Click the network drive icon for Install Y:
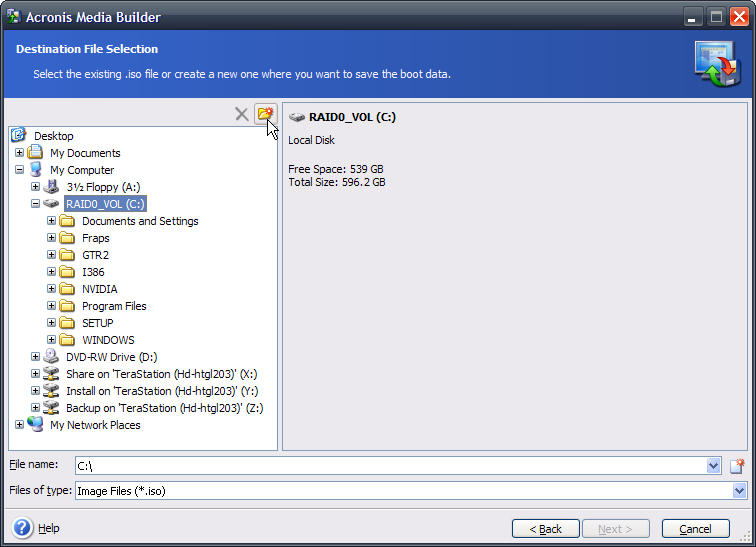 click(x=51, y=391)
